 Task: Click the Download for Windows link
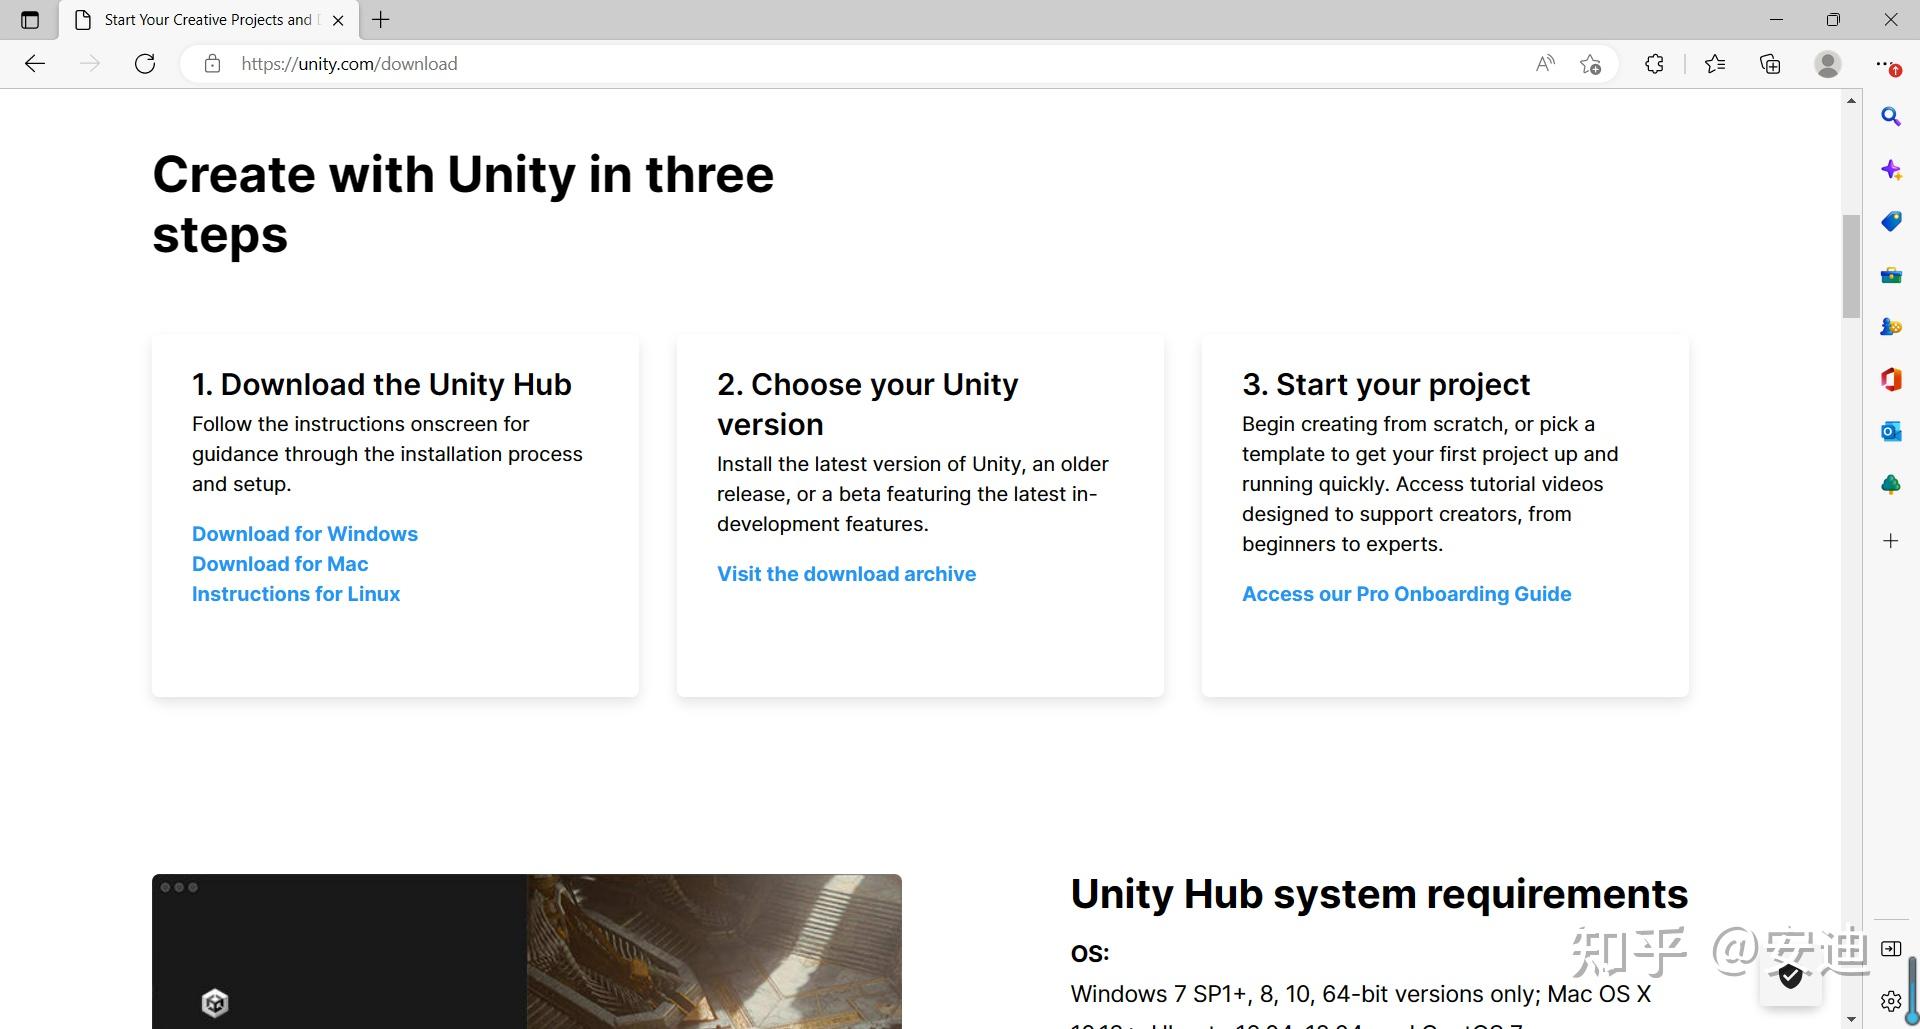pos(304,533)
